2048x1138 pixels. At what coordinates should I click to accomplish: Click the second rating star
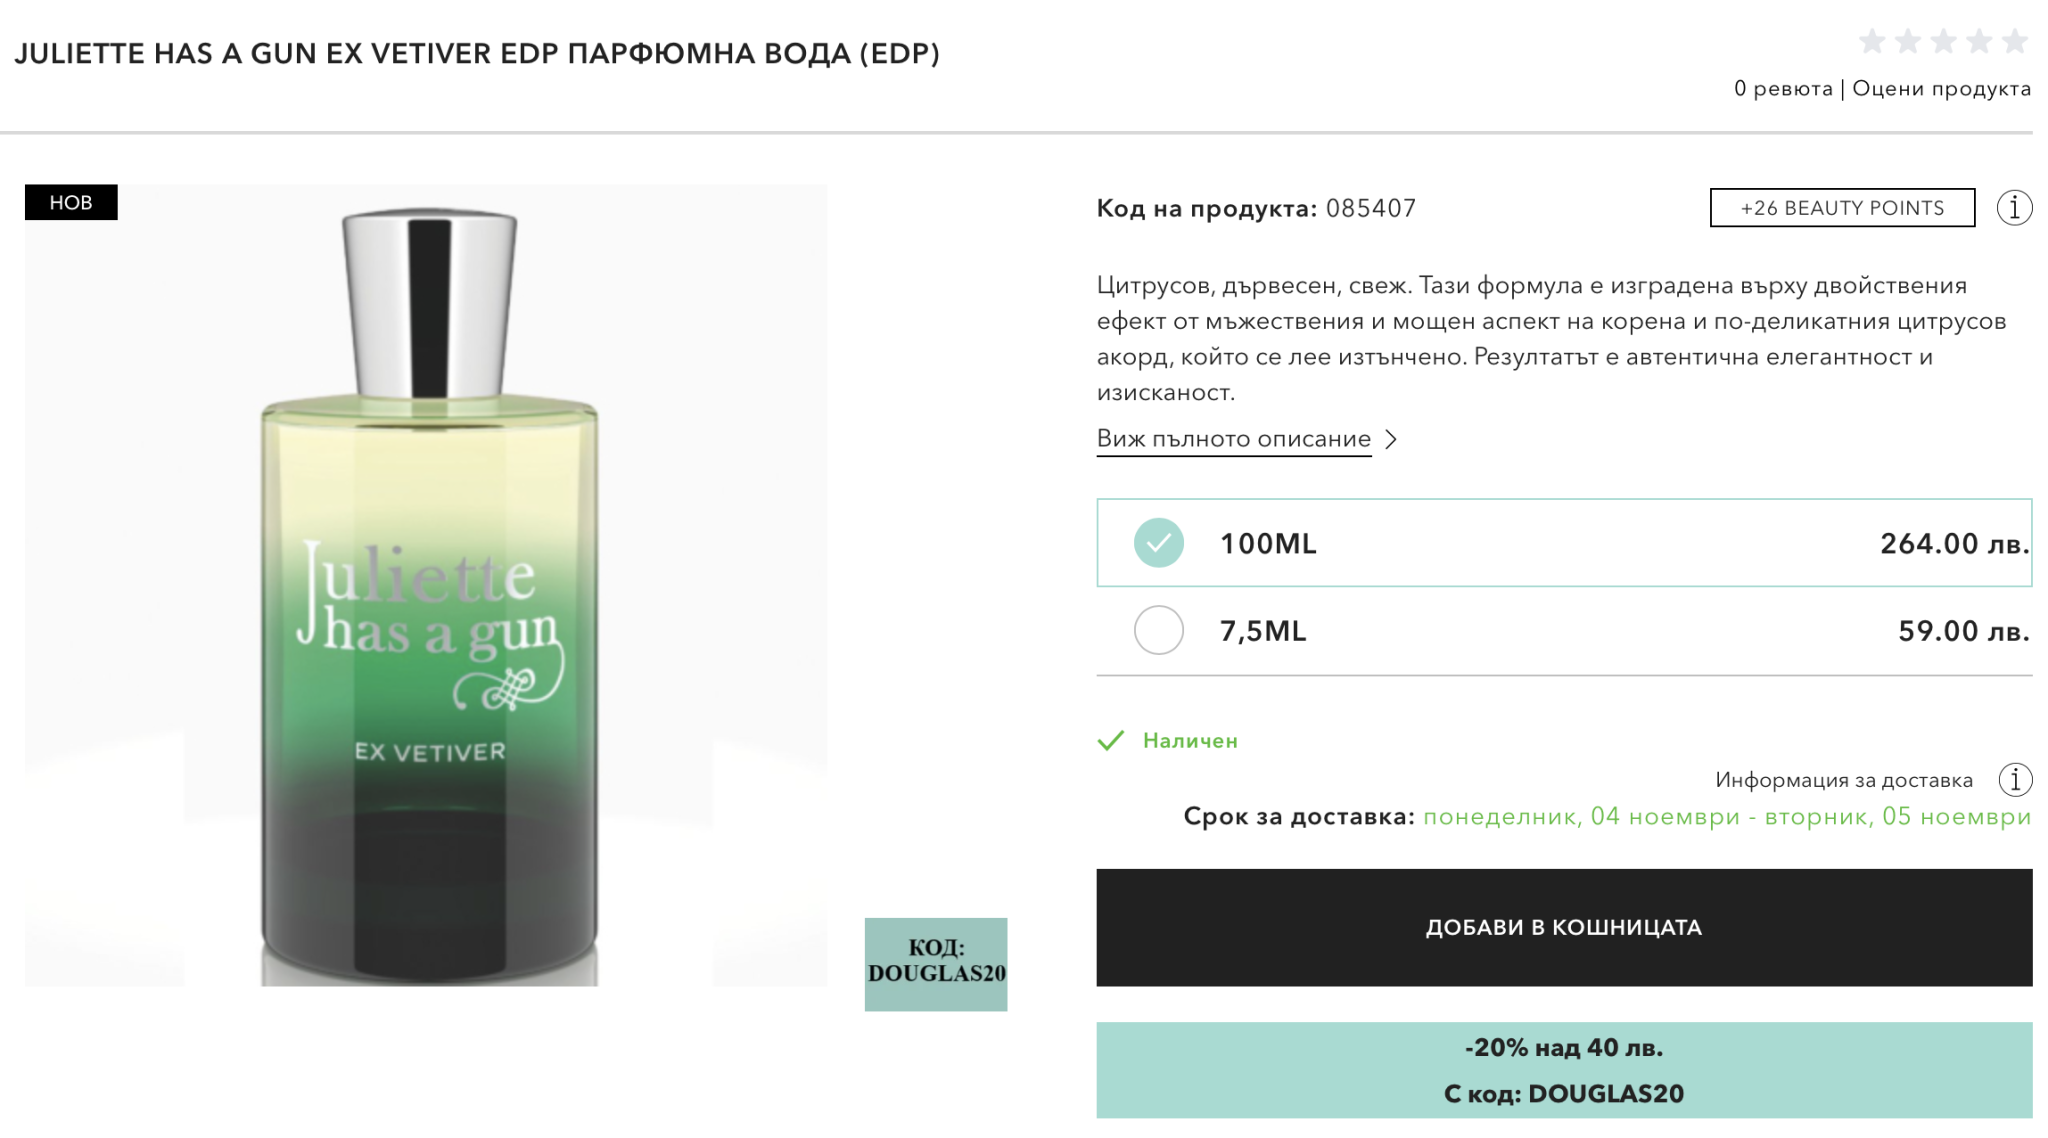[1908, 42]
